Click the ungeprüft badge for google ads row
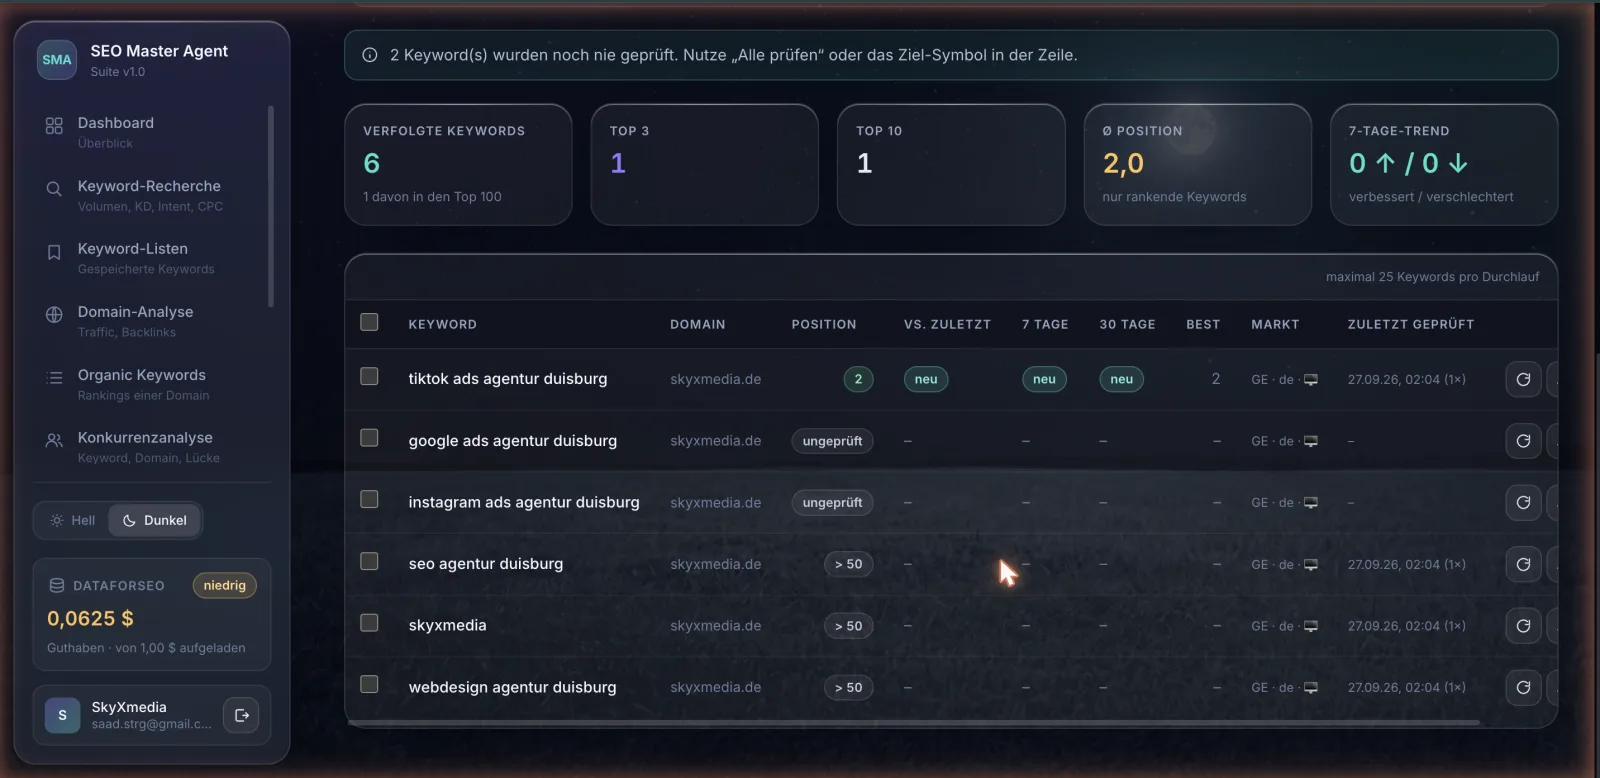Image resolution: width=1600 pixels, height=778 pixels. 832,441
